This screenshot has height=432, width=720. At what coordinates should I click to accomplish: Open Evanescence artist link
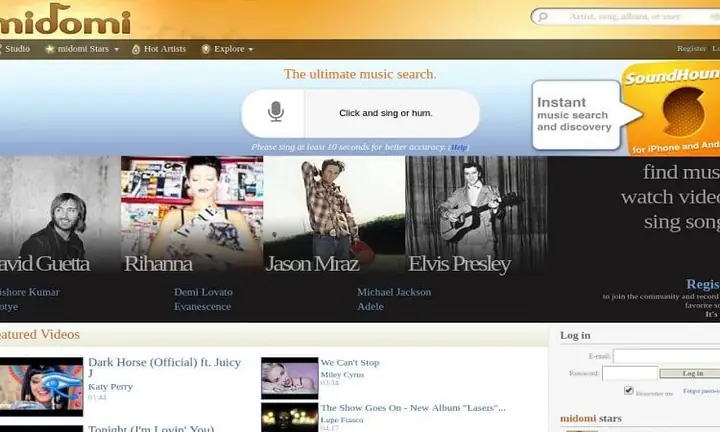[x=202, y=307]
